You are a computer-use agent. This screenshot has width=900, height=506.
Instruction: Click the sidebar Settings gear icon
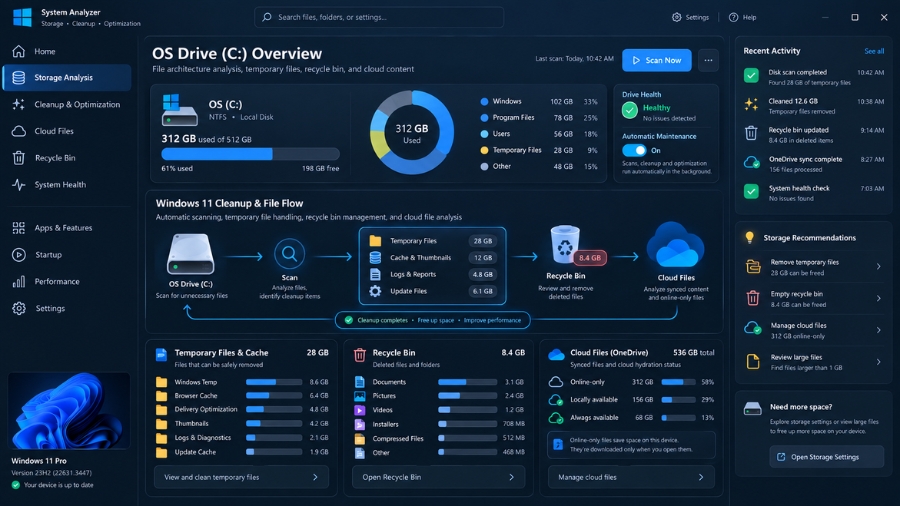pos(18,309)
